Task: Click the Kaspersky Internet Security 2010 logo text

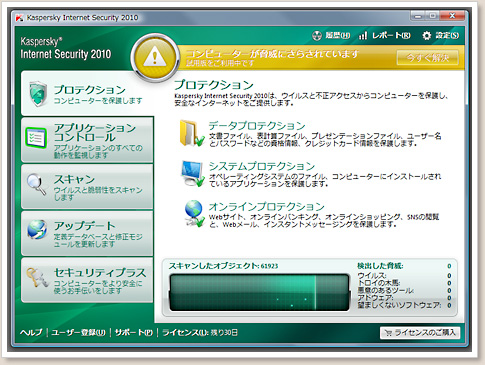Action: [x=65, y=48]
